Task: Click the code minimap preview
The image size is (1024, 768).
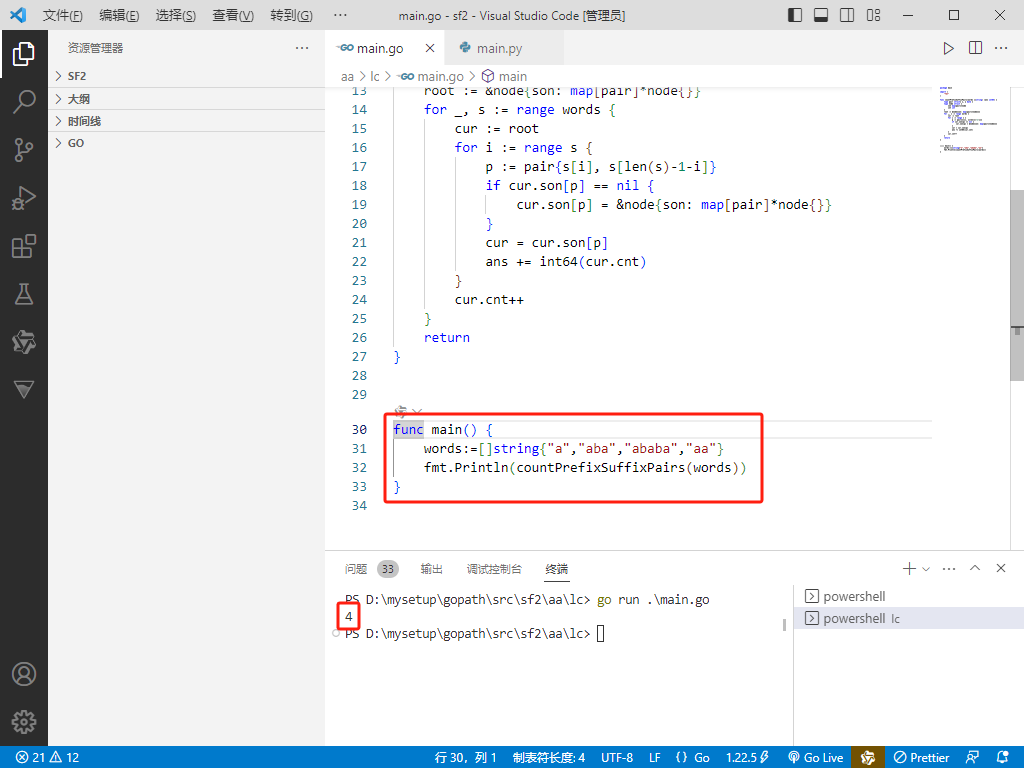Action: point(968,119)
